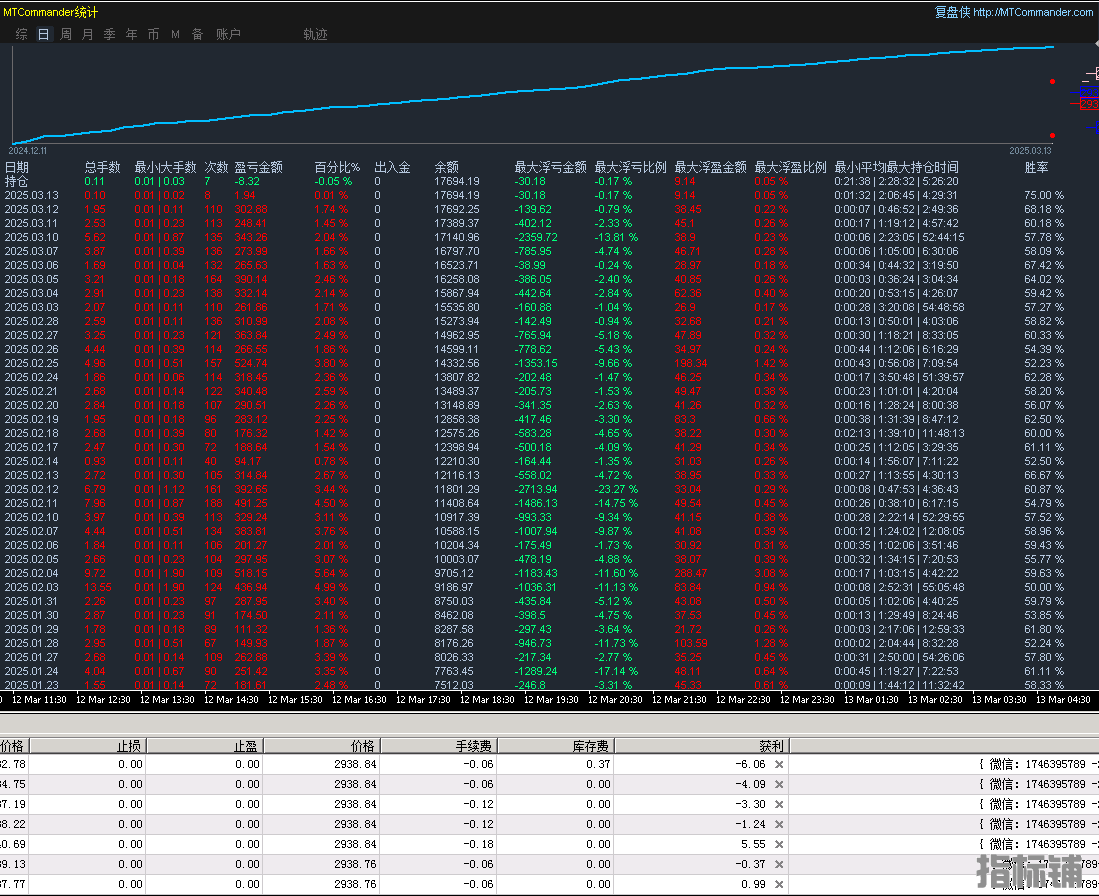This screenshot has height=896, width=1099.
Task: Click the blue equity curve in chart
Action: pos(533,90)
